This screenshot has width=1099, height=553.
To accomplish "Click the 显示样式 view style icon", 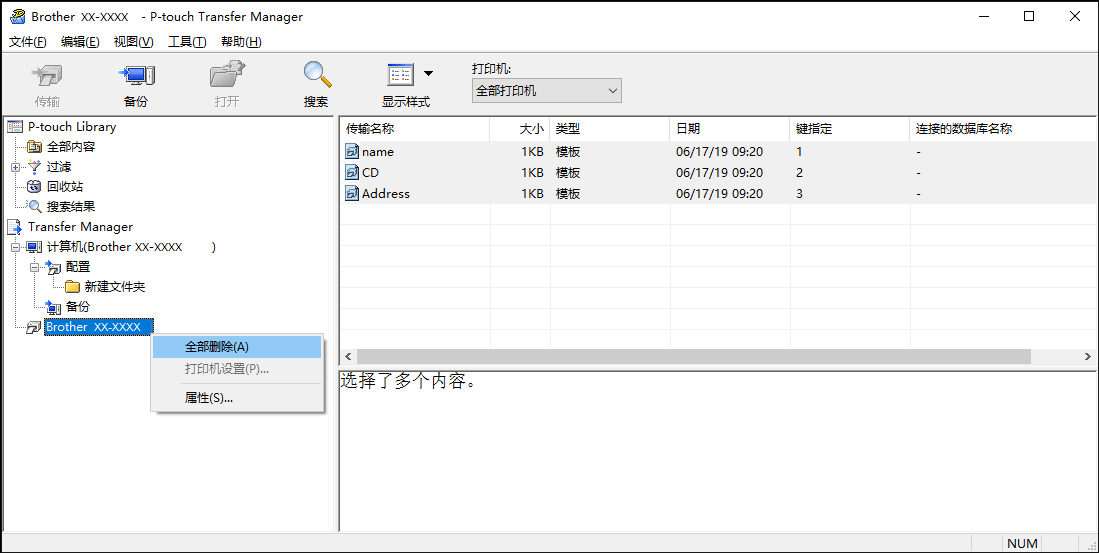I will [x=400, y=75].
